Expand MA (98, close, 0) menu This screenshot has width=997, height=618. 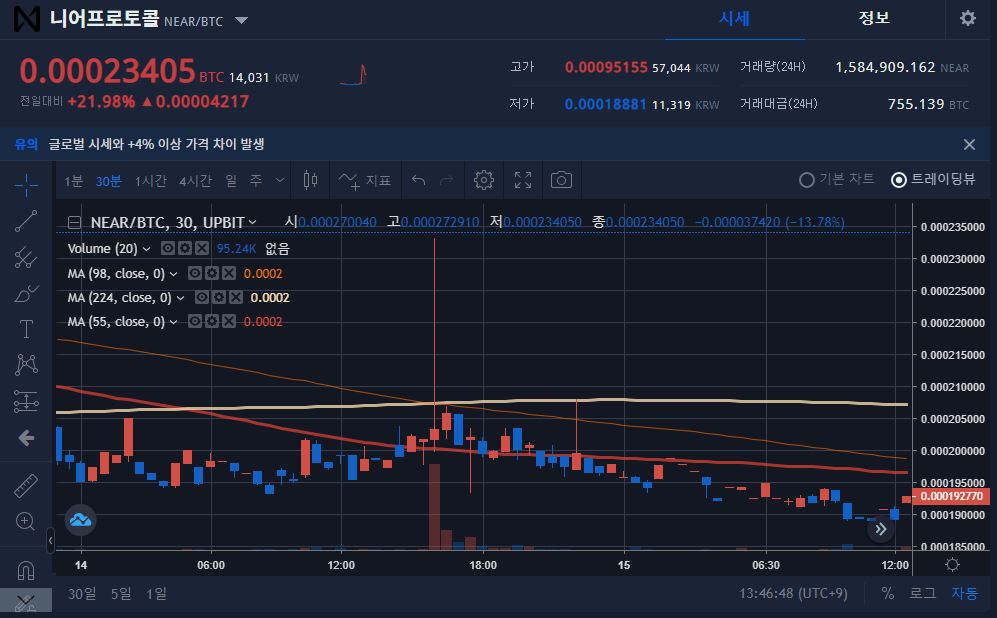pyautogui.click(x=174, y=274)
